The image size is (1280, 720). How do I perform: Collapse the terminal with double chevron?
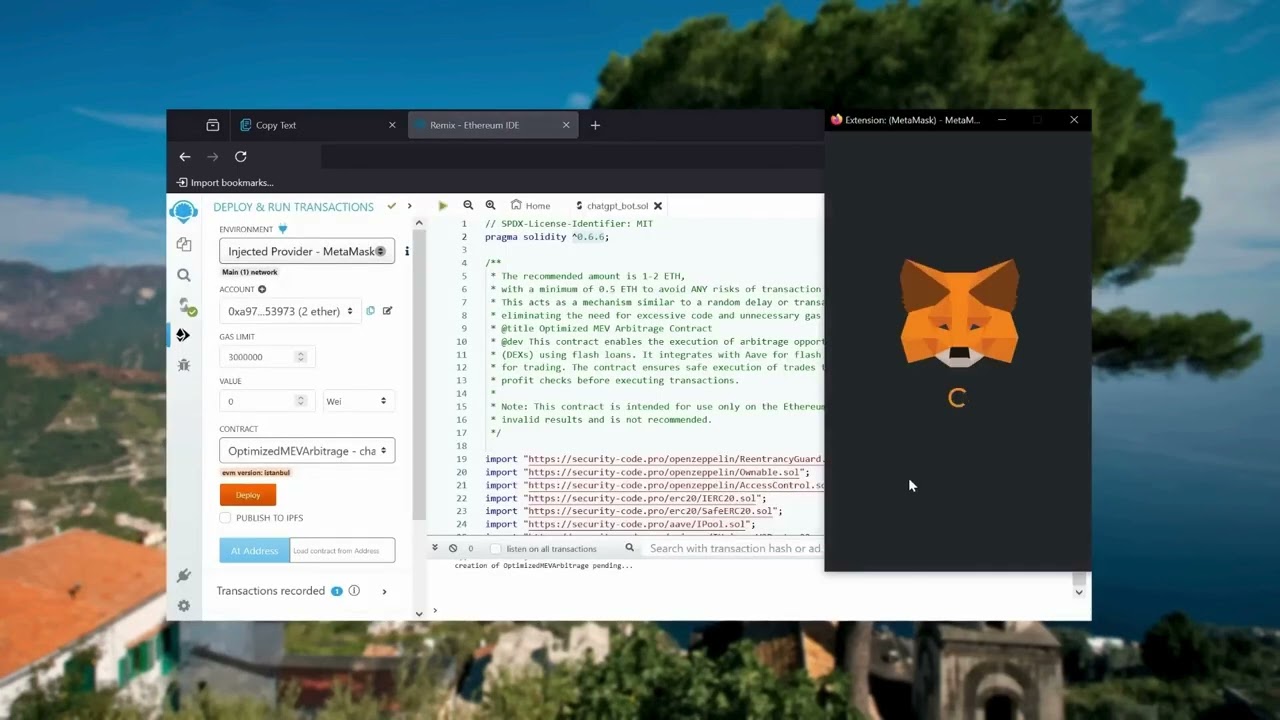[435, 548]
